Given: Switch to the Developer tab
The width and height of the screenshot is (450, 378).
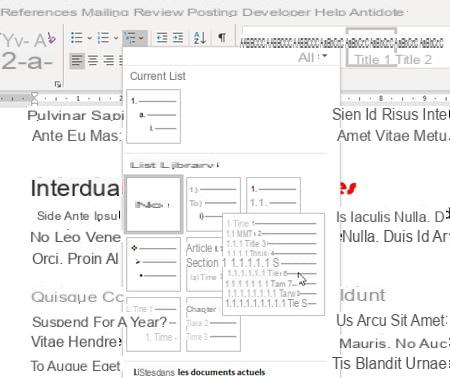Looking at the screenshot, I should [276, 12].
